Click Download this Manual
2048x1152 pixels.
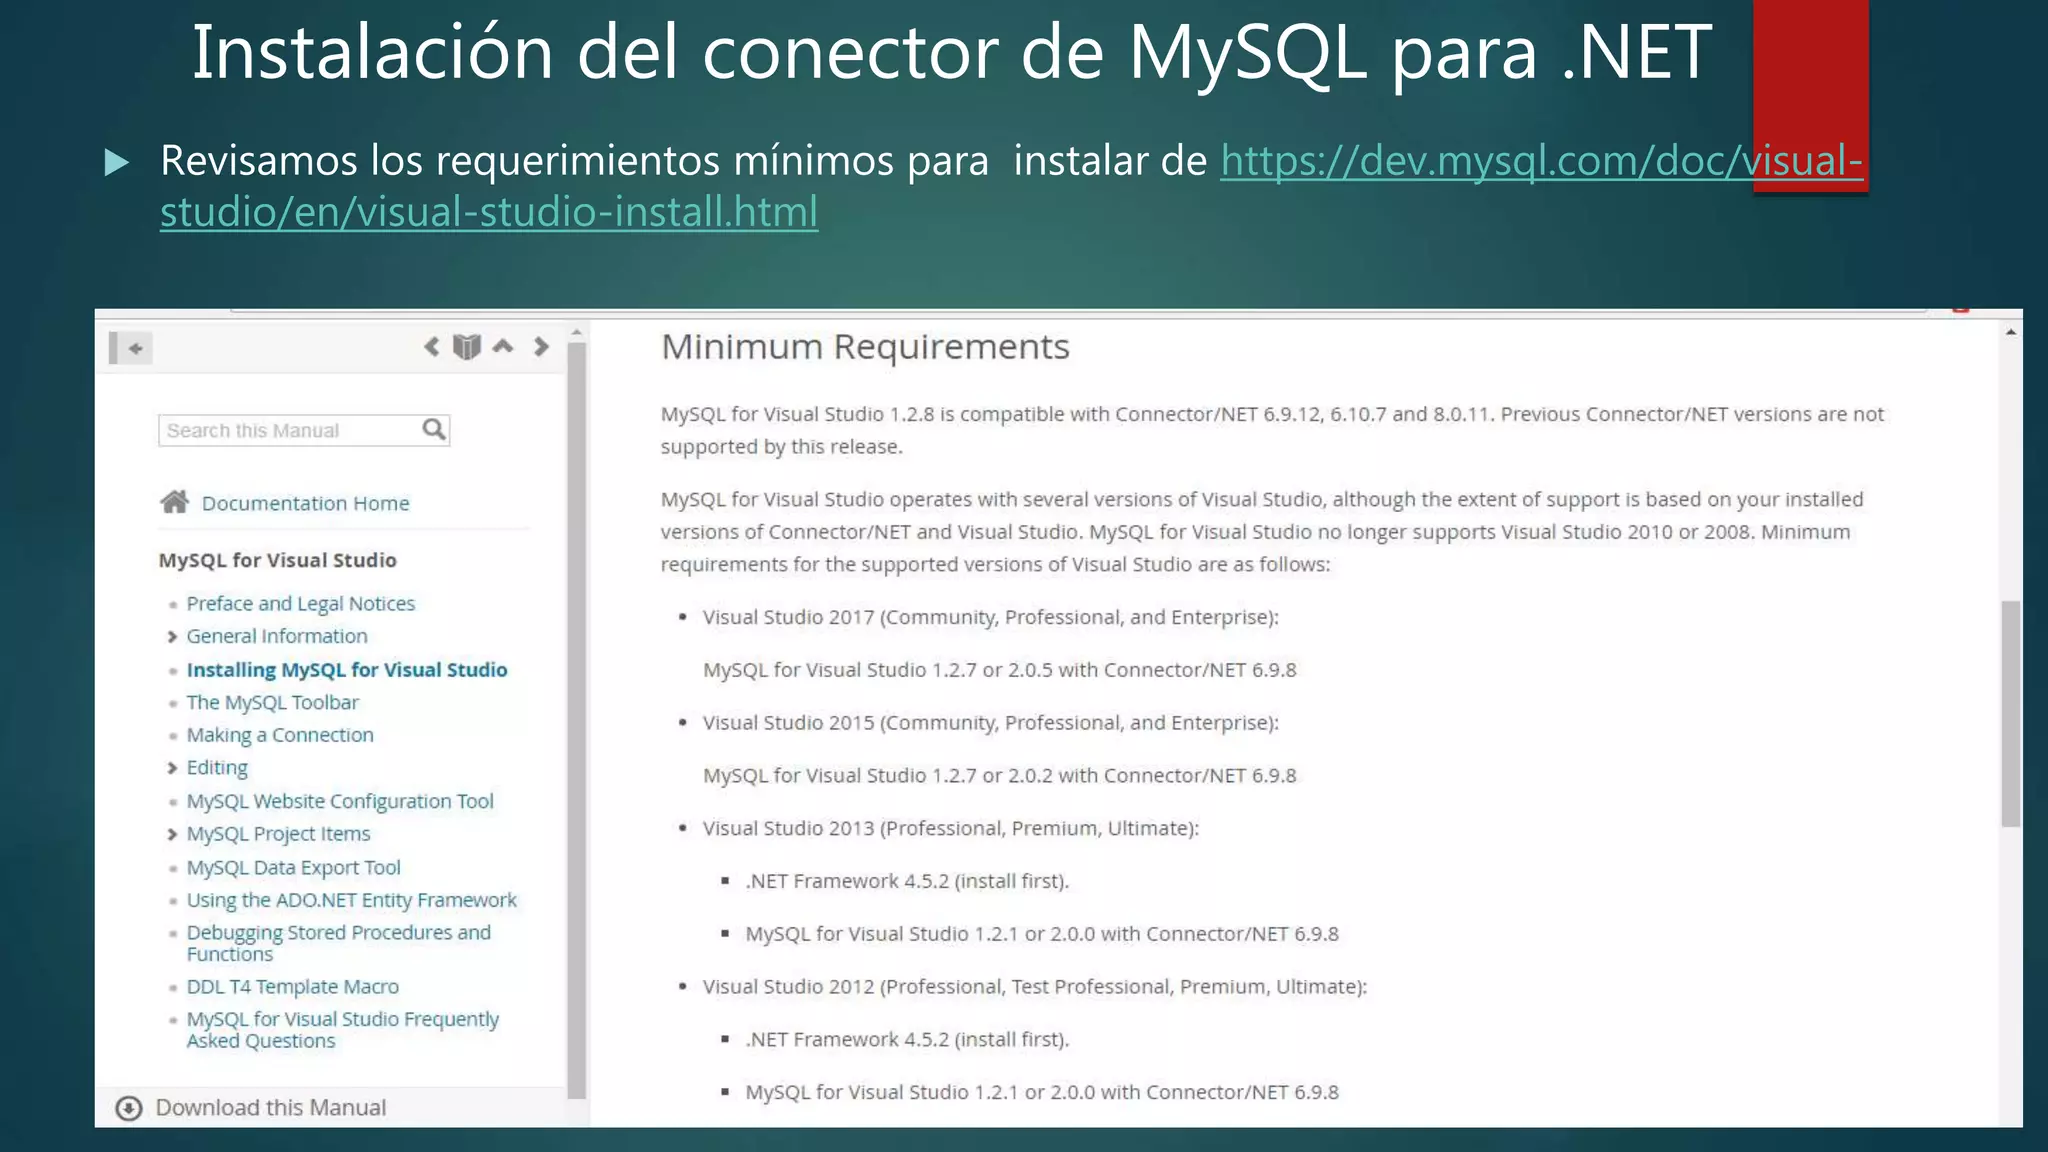point(270,1108)
